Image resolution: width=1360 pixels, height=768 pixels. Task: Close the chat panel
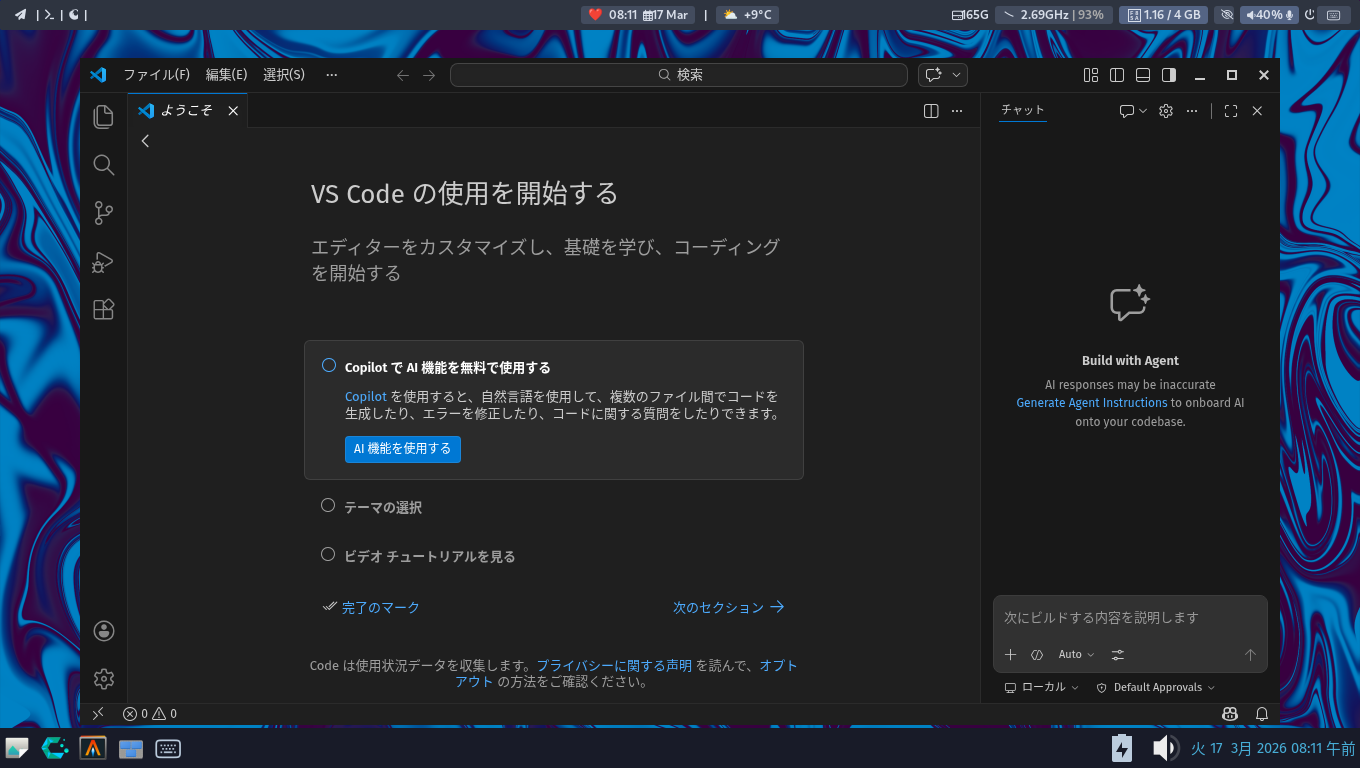click(1257, 111)
